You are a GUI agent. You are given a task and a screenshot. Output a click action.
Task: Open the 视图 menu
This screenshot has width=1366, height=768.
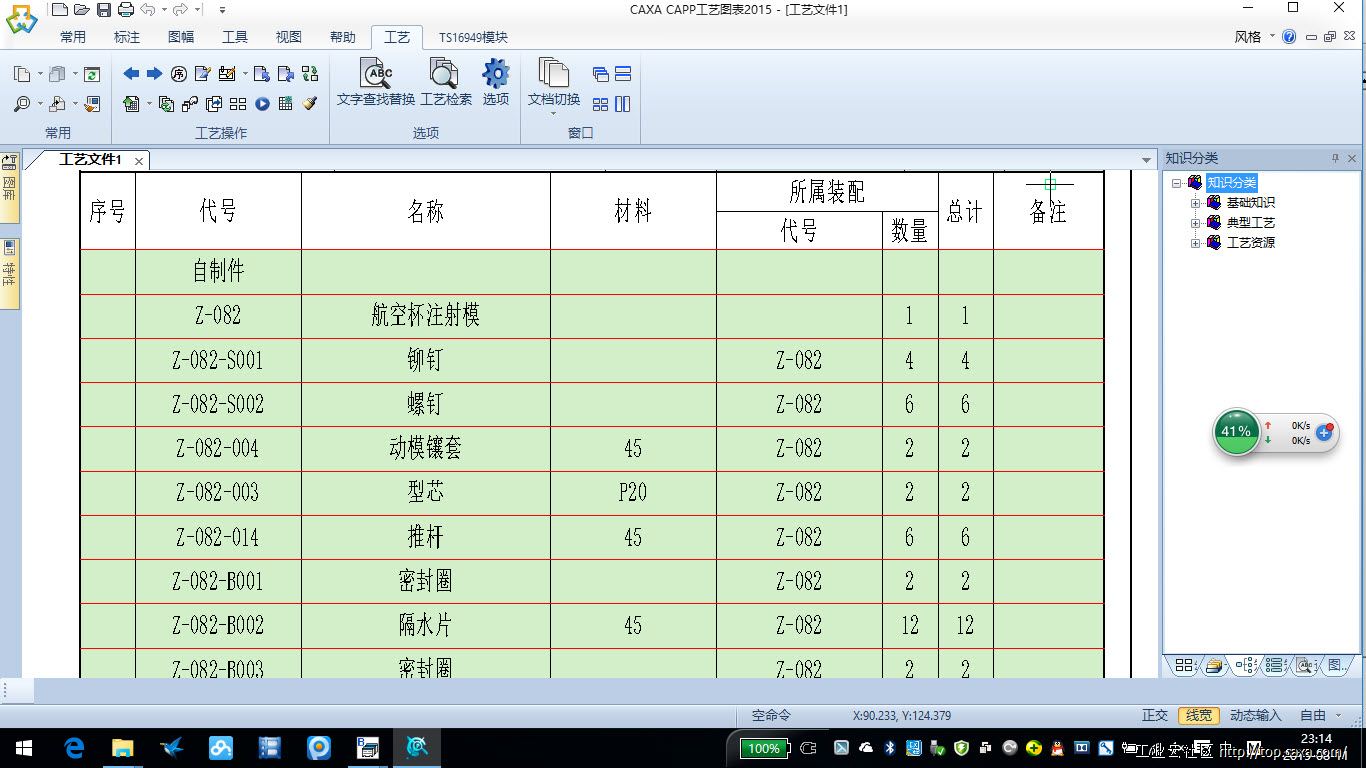[288, 36]
